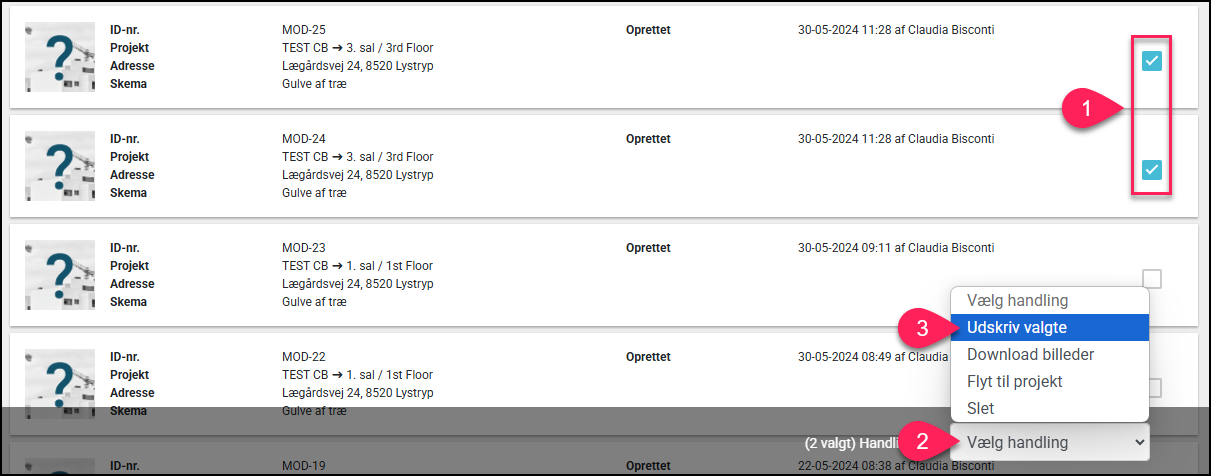Open the 'Vælg handling' dropdown at bottom

(x=1049, y=442)
